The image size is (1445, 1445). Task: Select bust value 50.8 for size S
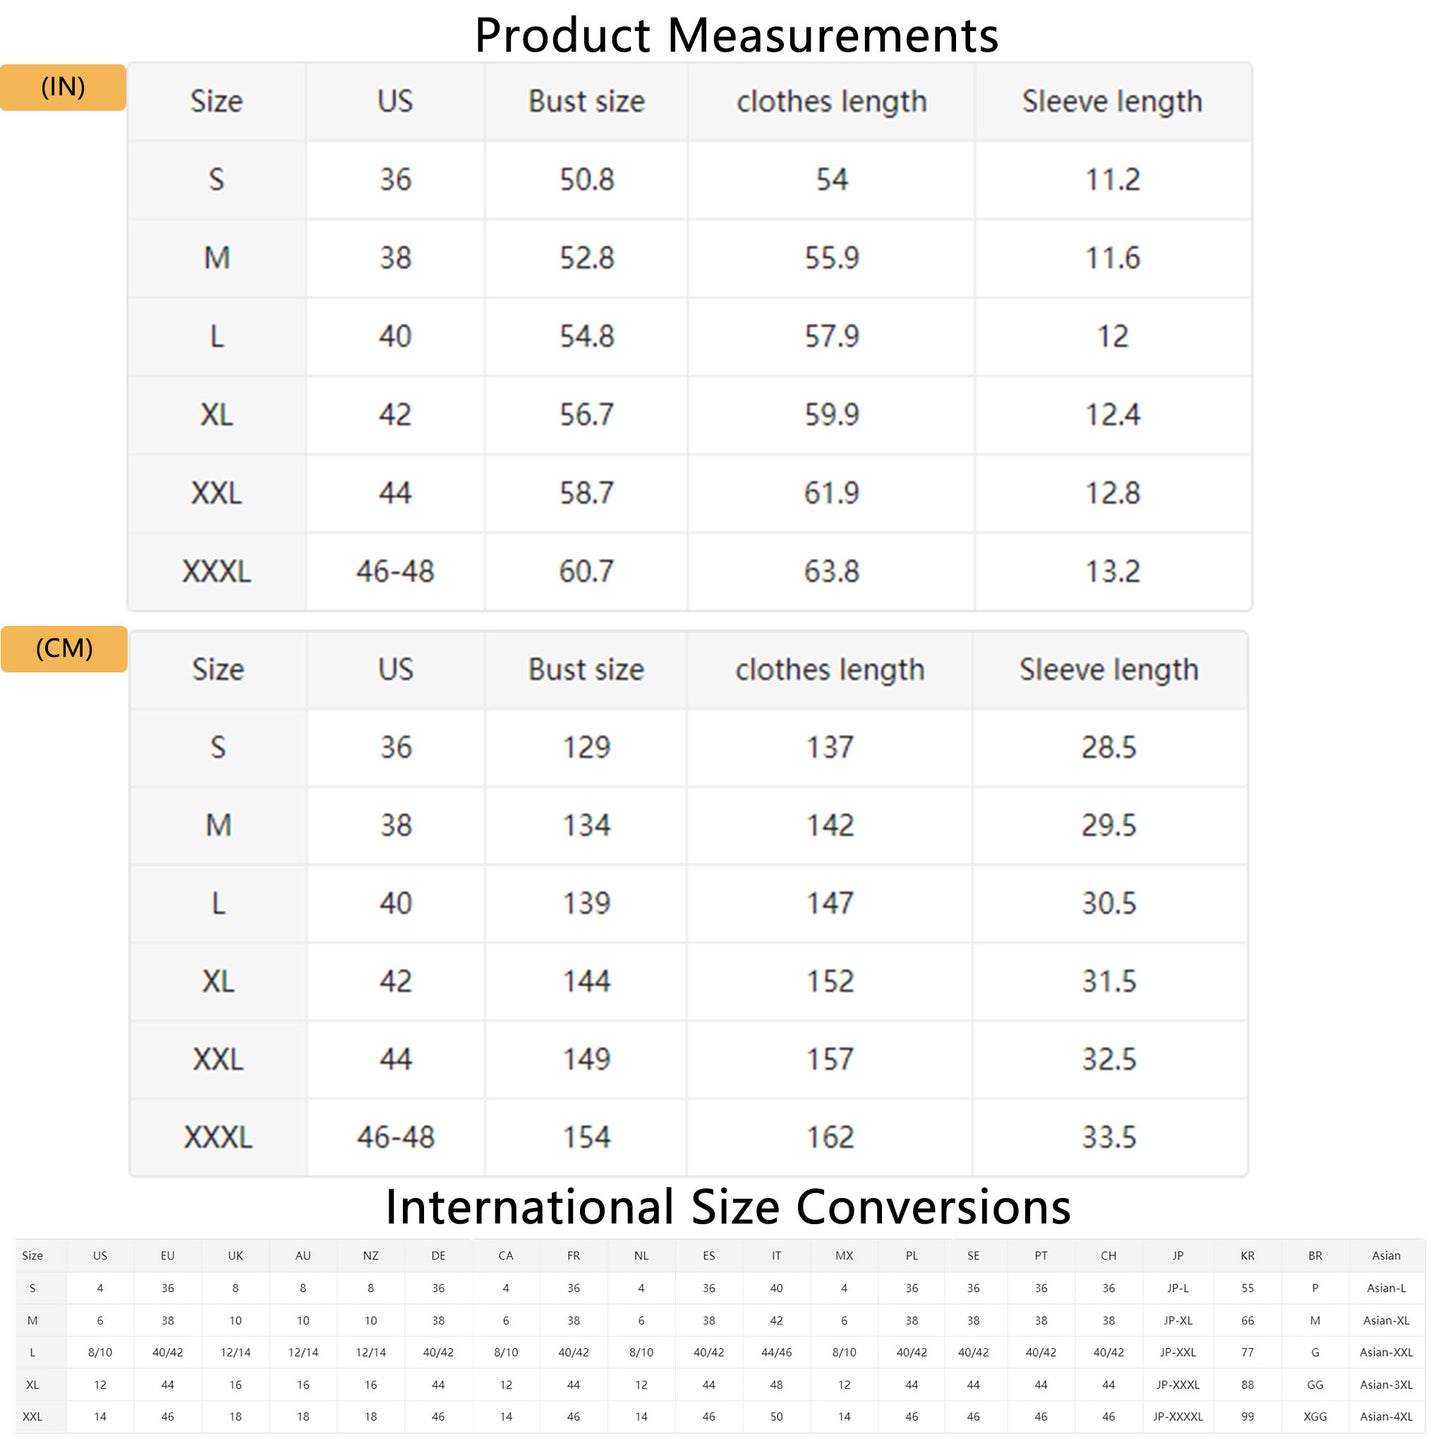point(586,180)
